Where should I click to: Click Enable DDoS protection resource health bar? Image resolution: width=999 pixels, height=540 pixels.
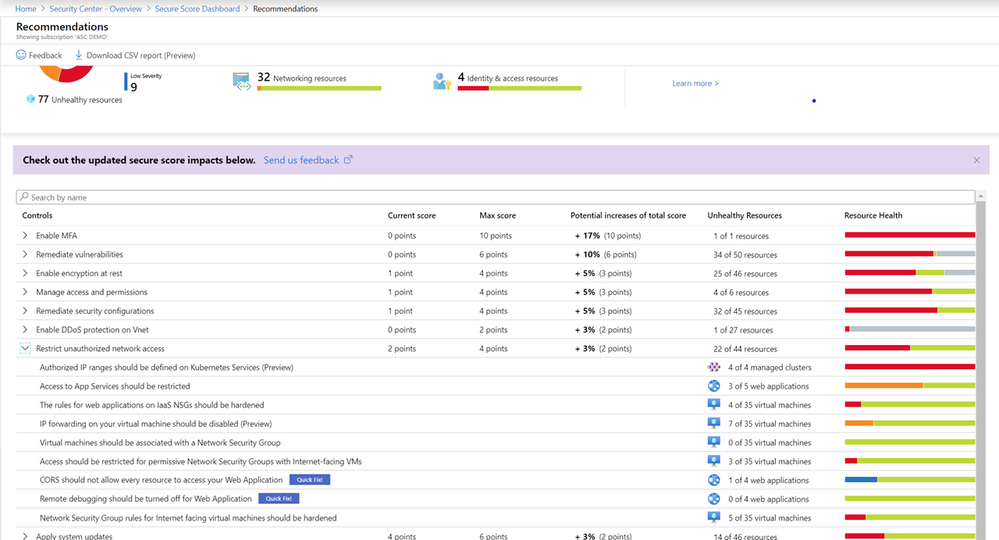tap(910, 329)
